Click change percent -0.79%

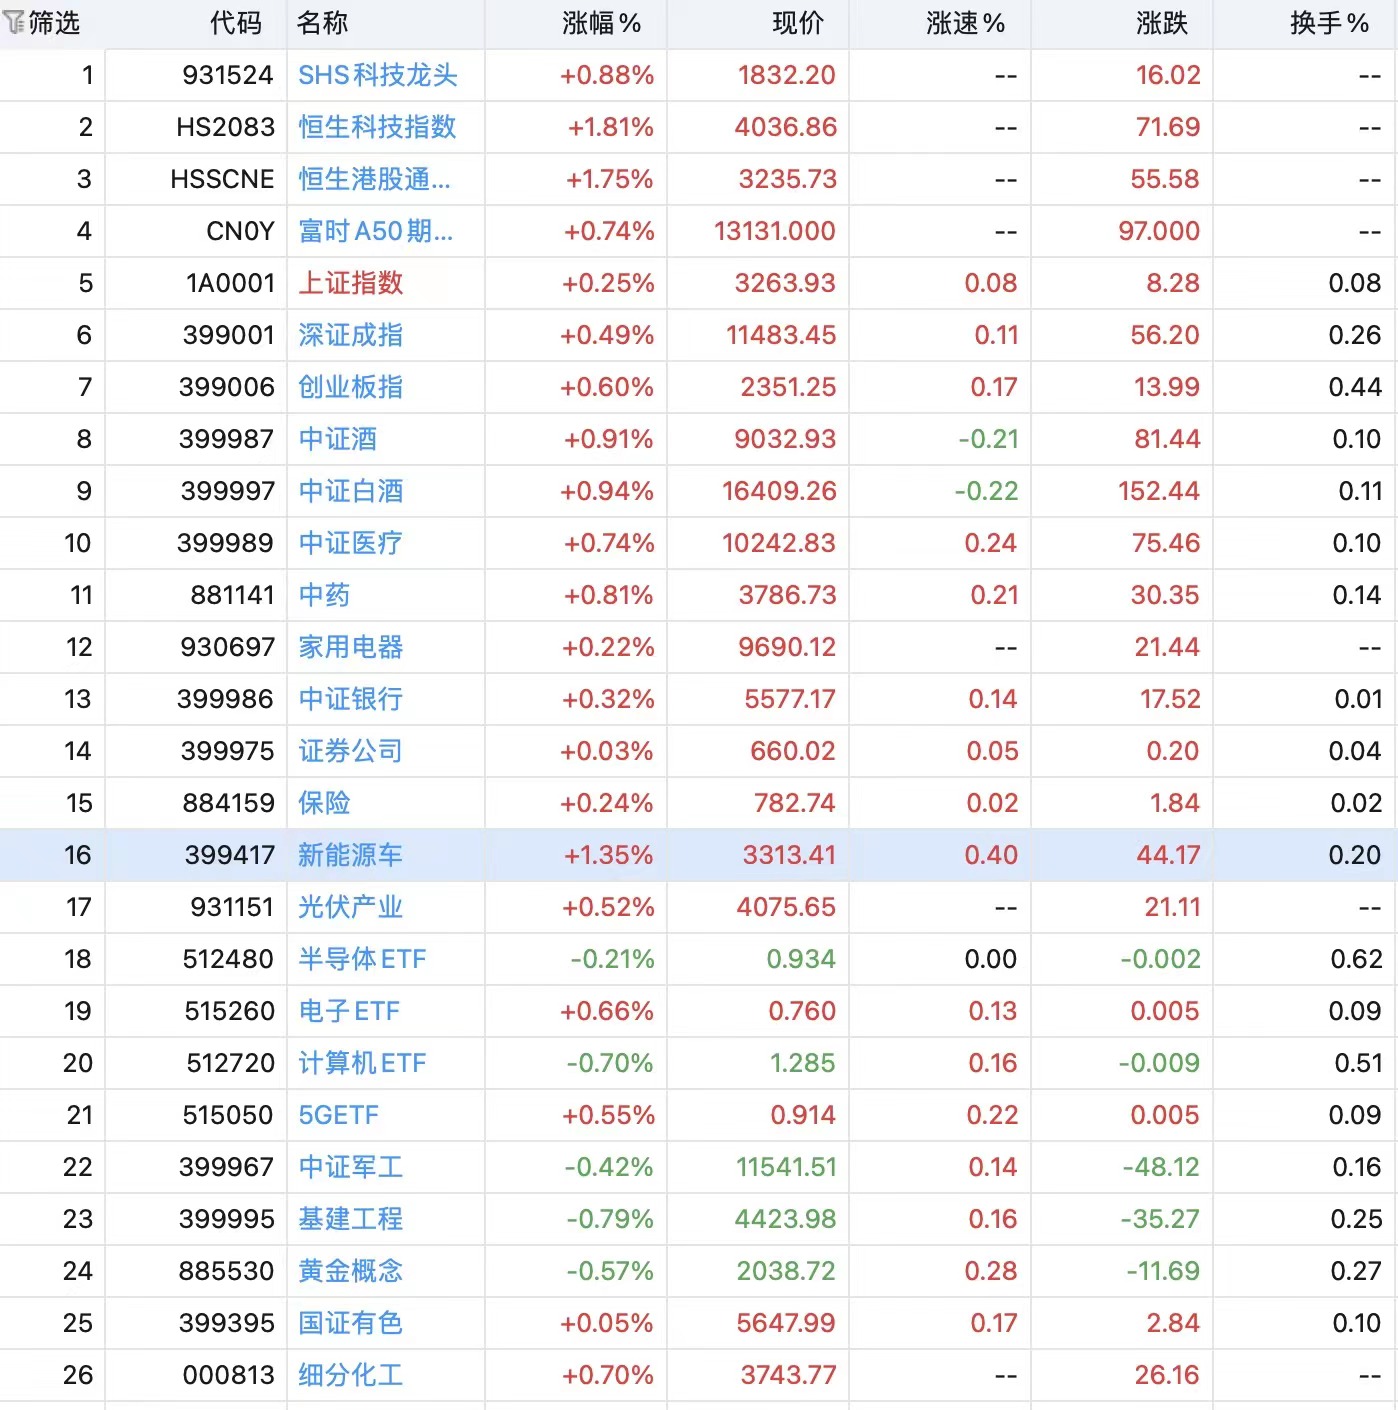tap(609, 1219)
